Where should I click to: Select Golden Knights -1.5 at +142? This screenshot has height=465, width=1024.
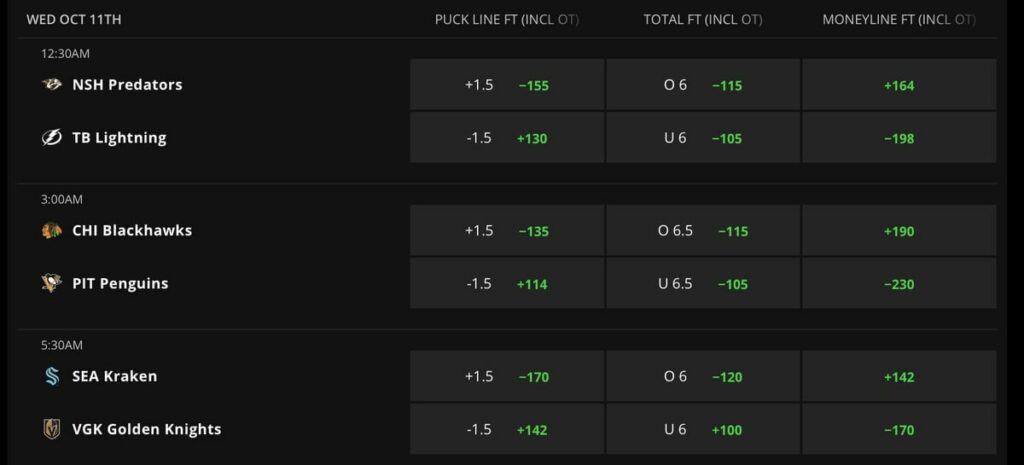[x=507, y=429]
